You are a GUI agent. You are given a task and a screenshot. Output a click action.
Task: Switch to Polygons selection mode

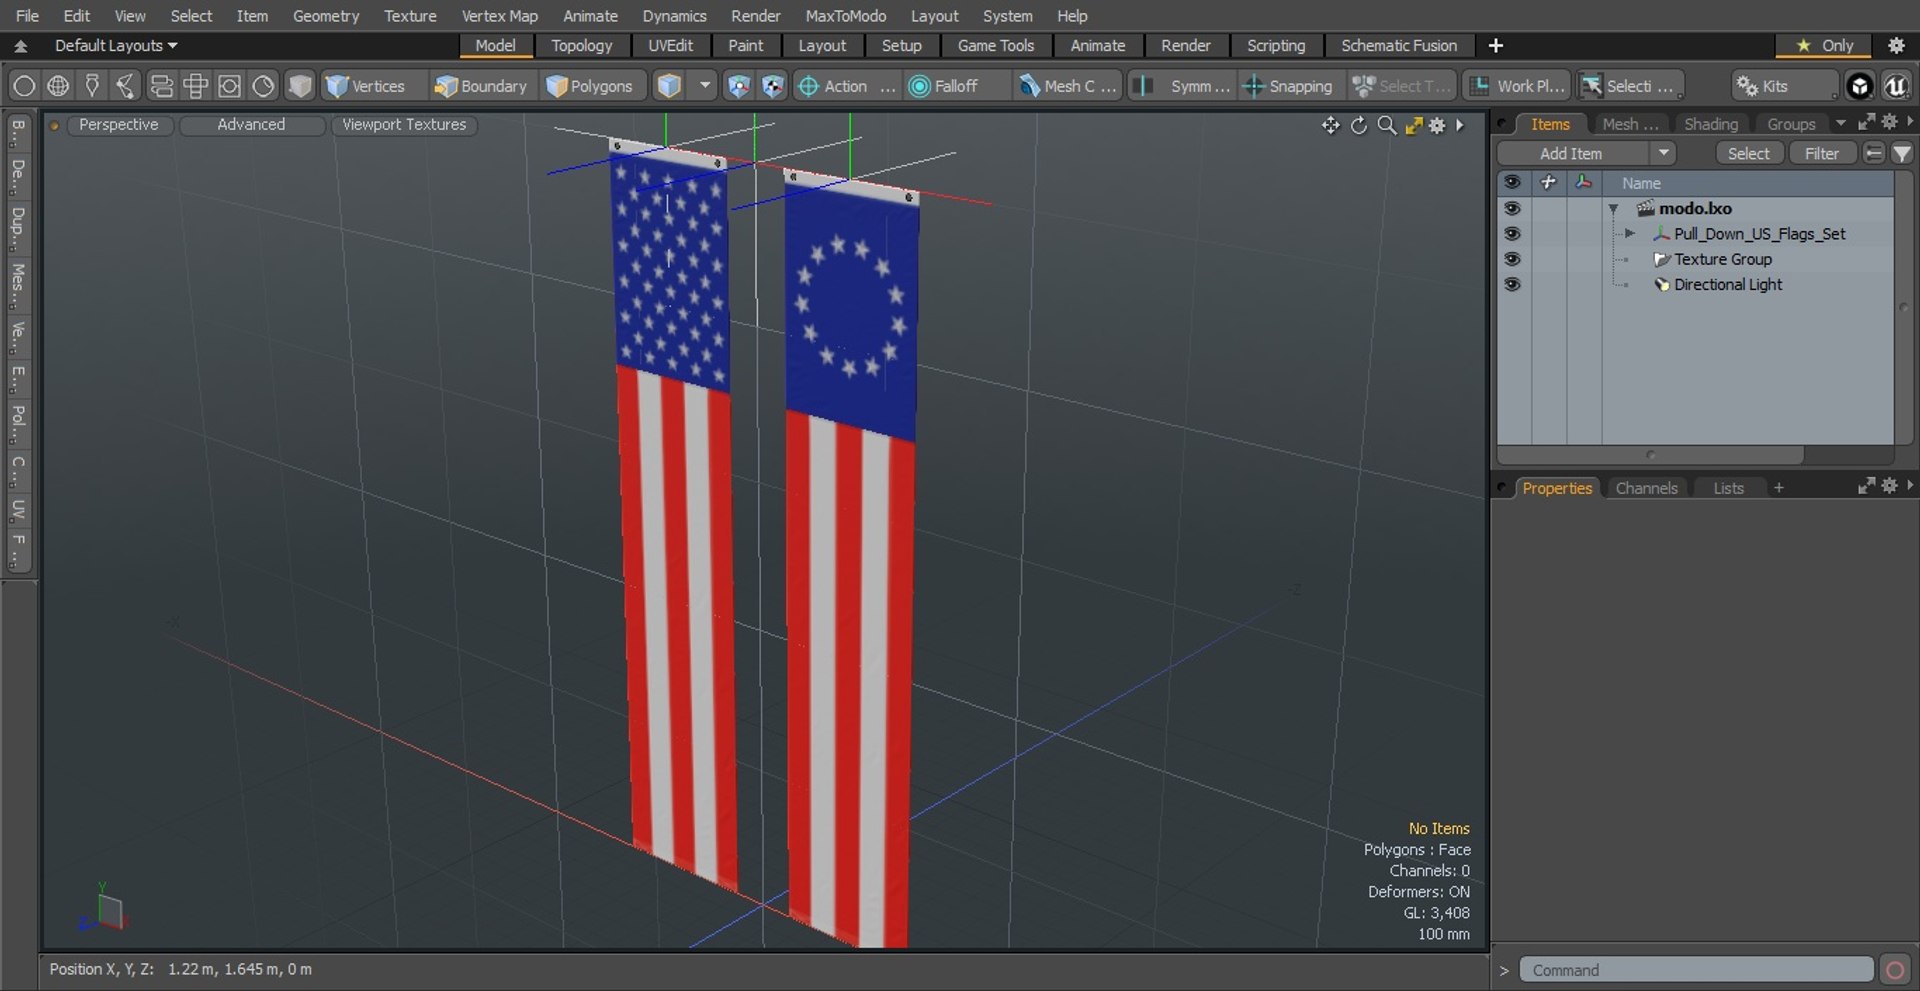click(591, 86)
